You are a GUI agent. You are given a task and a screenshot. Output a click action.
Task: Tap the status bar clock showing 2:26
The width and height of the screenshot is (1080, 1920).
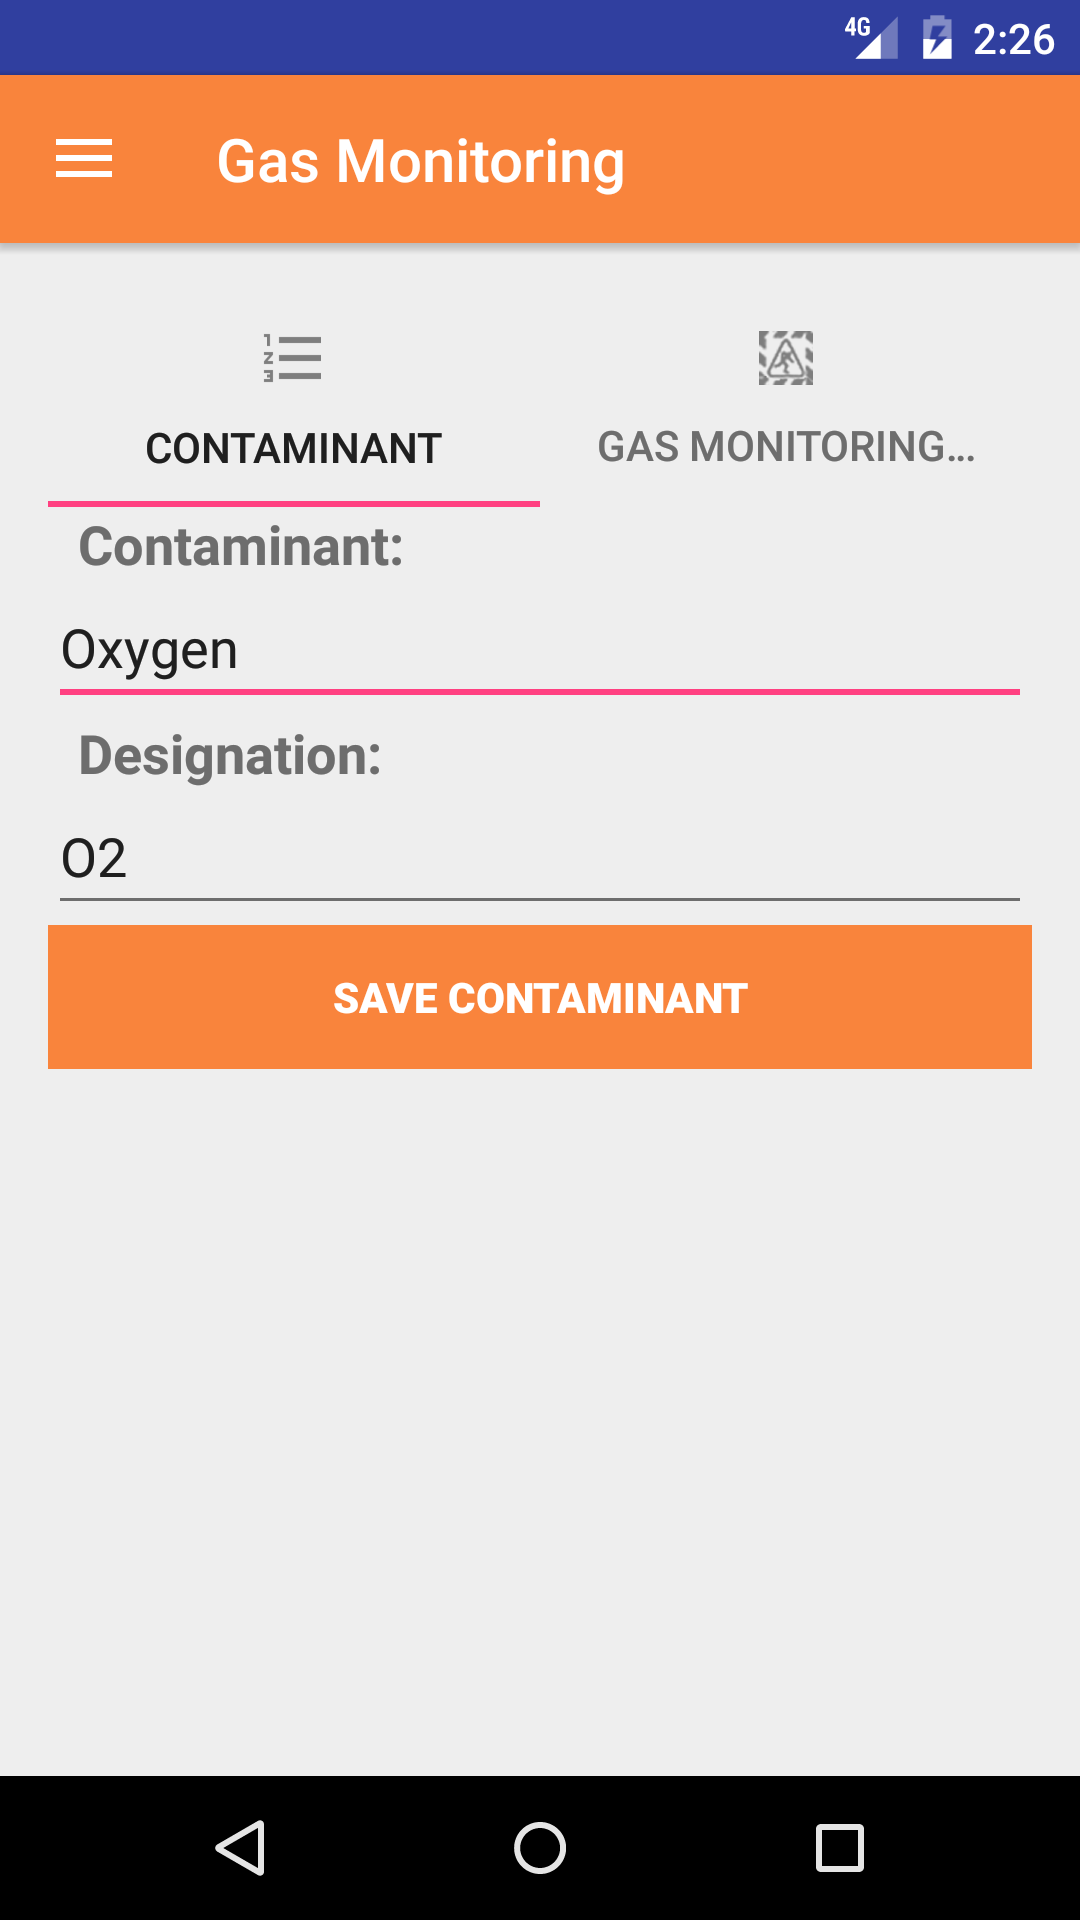(x=1013, y=40)
